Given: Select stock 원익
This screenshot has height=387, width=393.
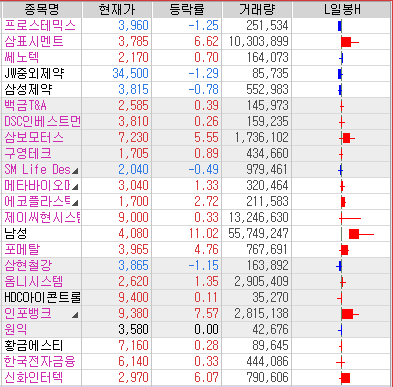Looking at the screenshot, I should (x=16, y=330).
